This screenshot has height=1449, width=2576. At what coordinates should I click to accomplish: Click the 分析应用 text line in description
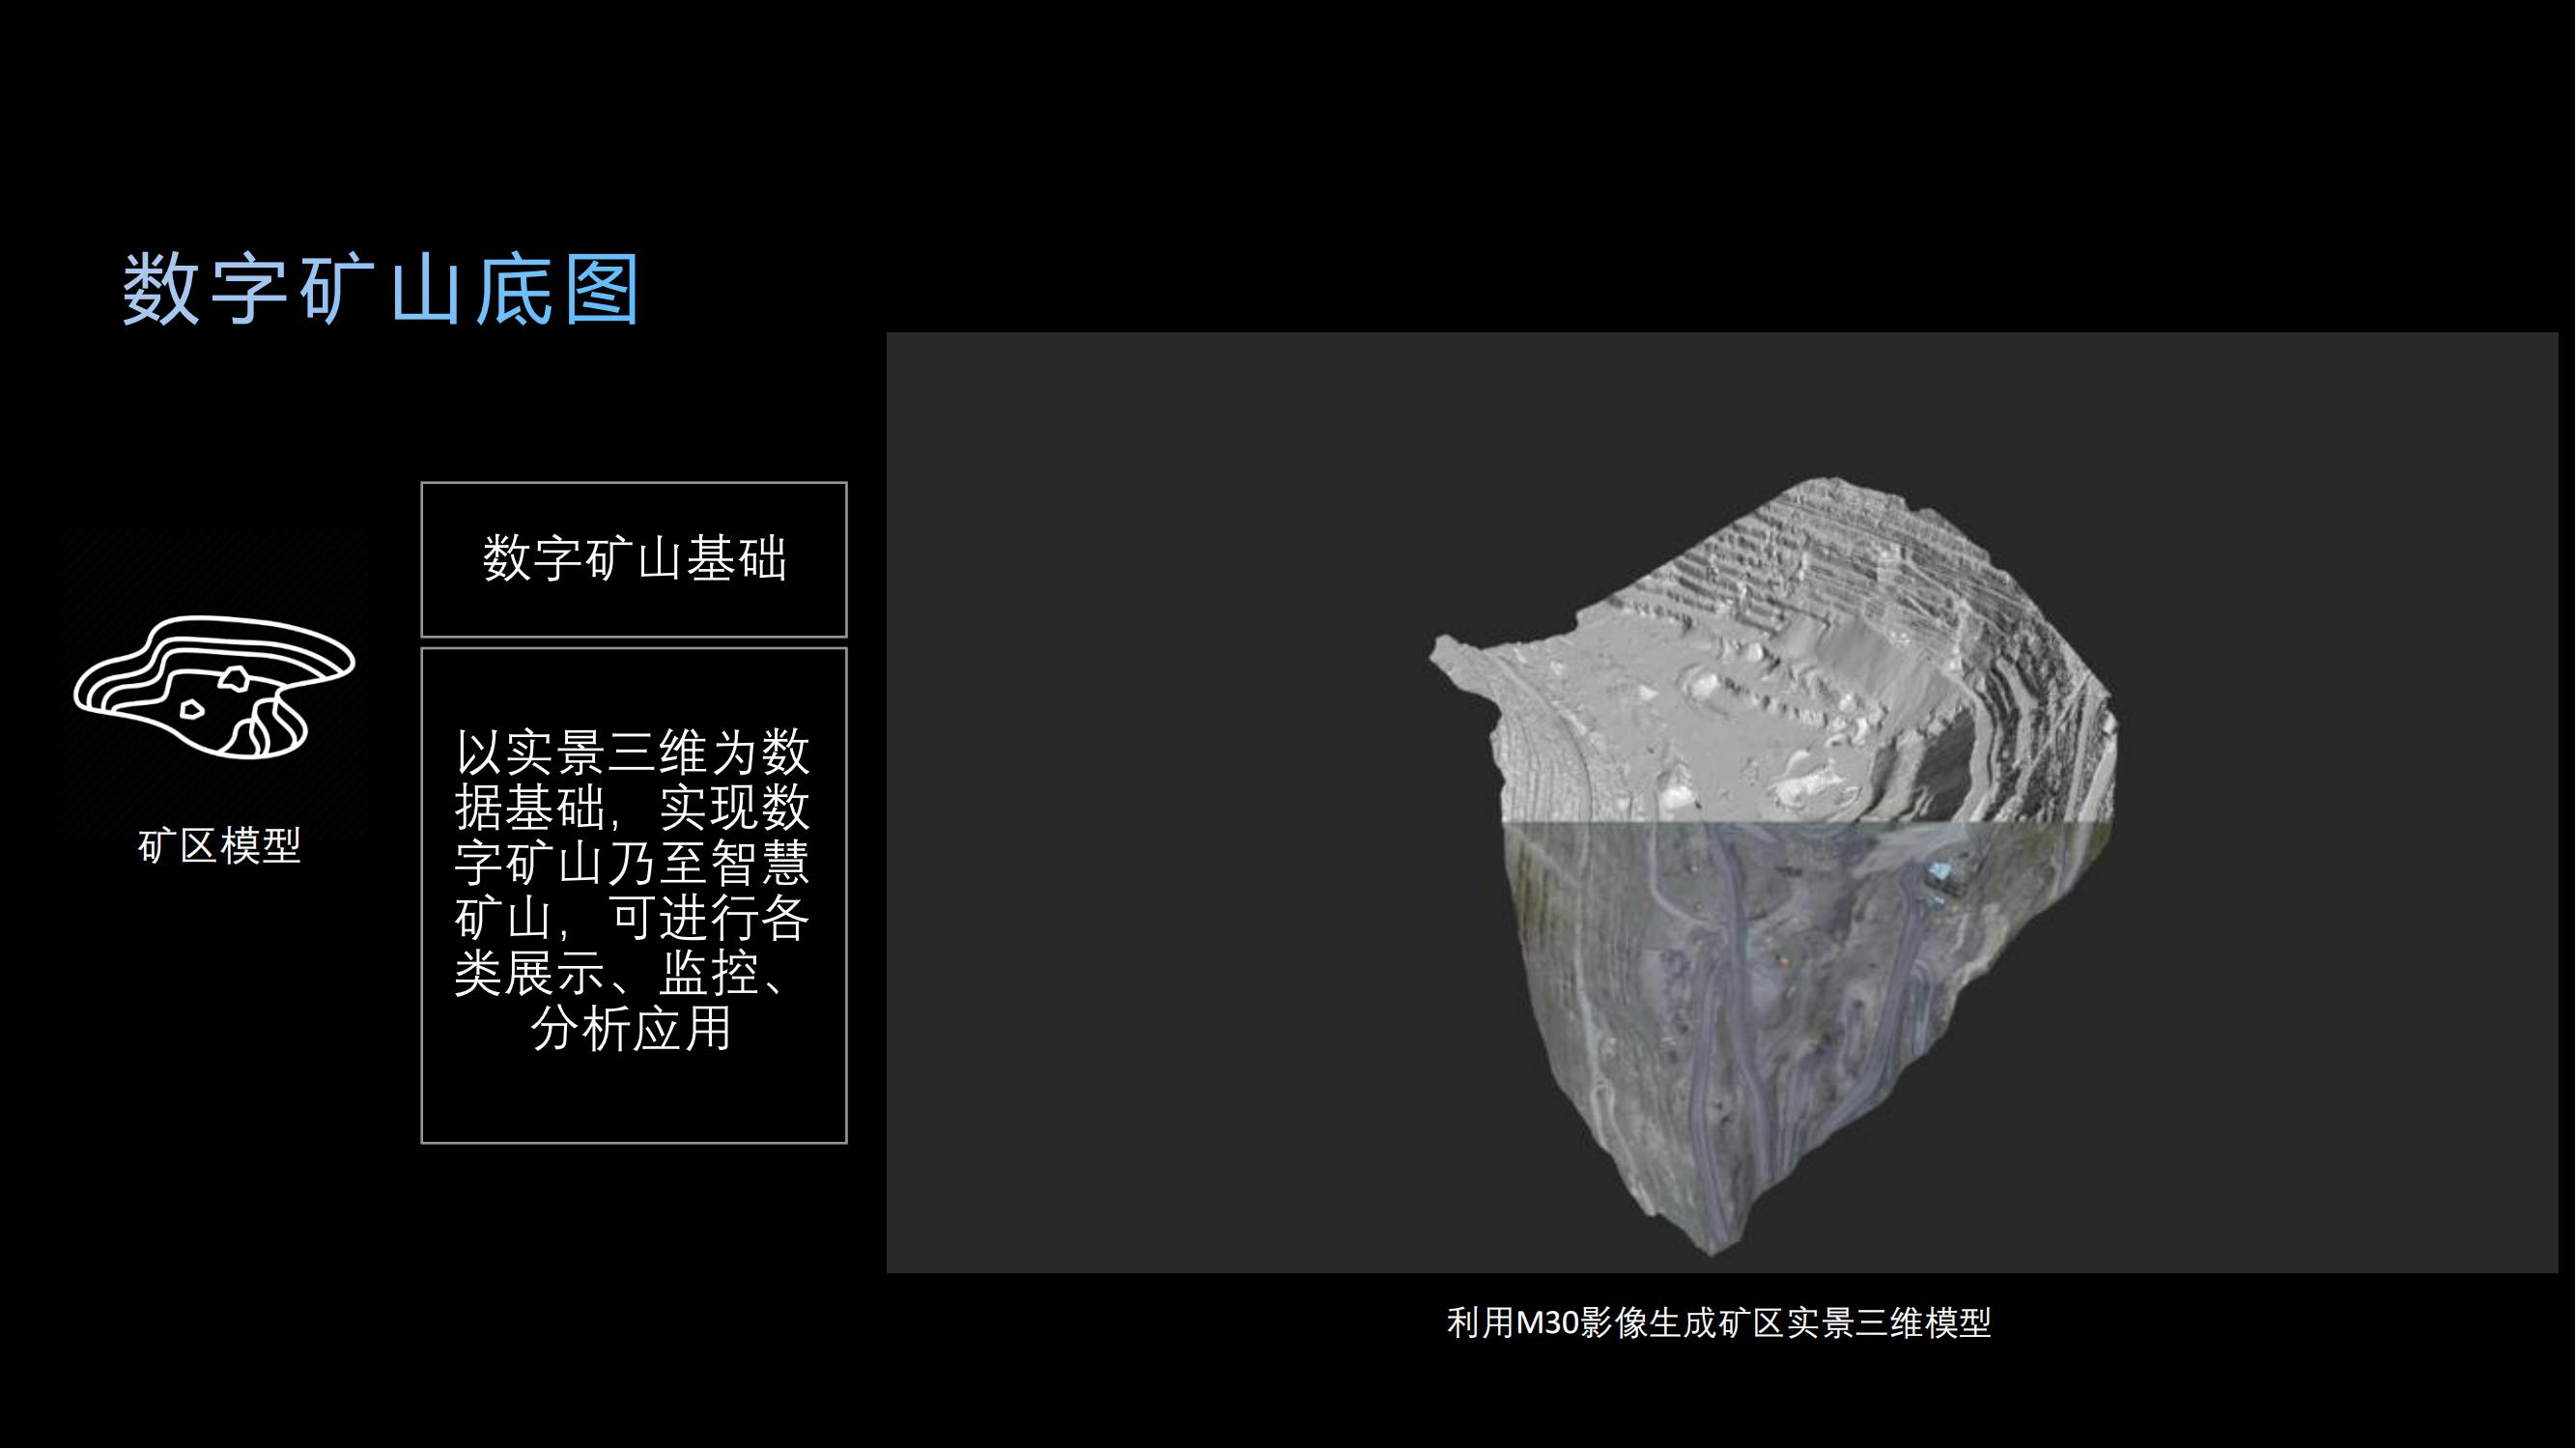point(632,1028)
